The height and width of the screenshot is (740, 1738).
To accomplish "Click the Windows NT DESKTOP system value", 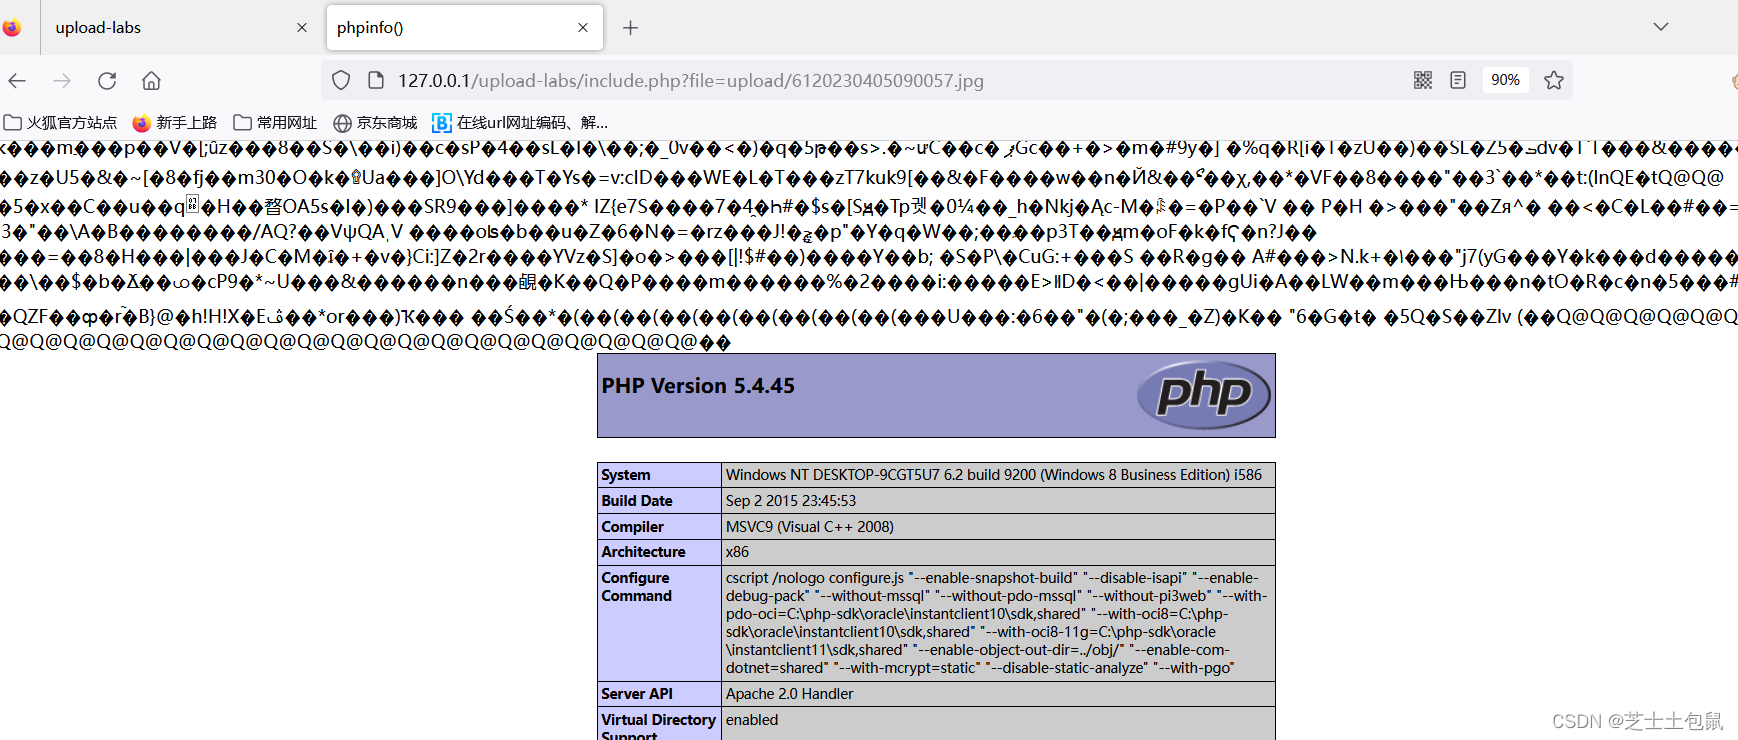I will click(x=994, y=475).
